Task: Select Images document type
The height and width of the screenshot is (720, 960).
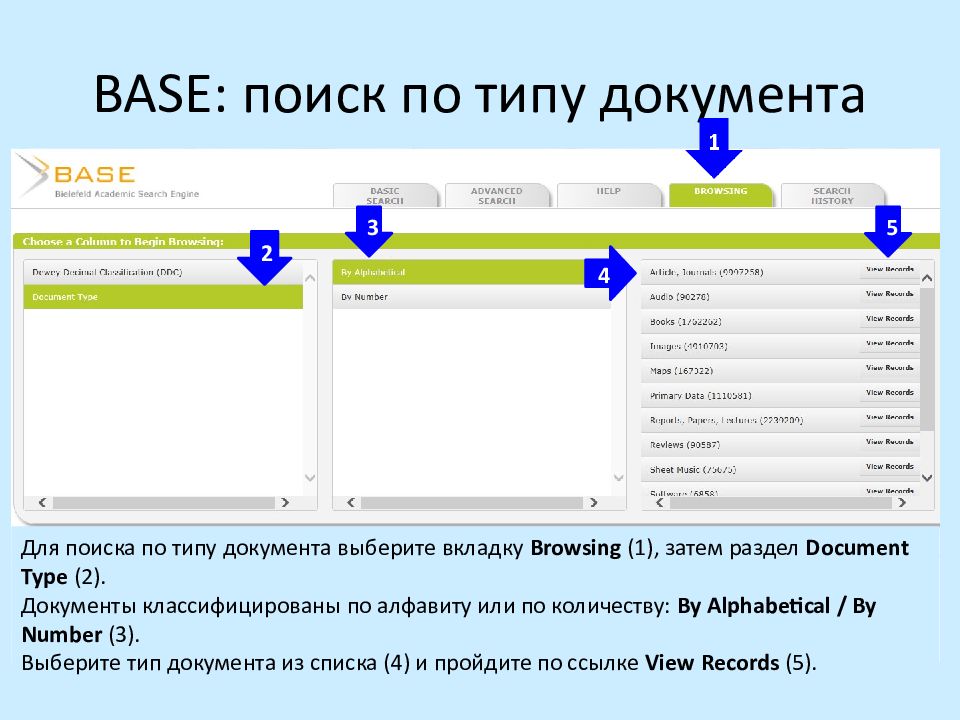Action: [750, 347]
